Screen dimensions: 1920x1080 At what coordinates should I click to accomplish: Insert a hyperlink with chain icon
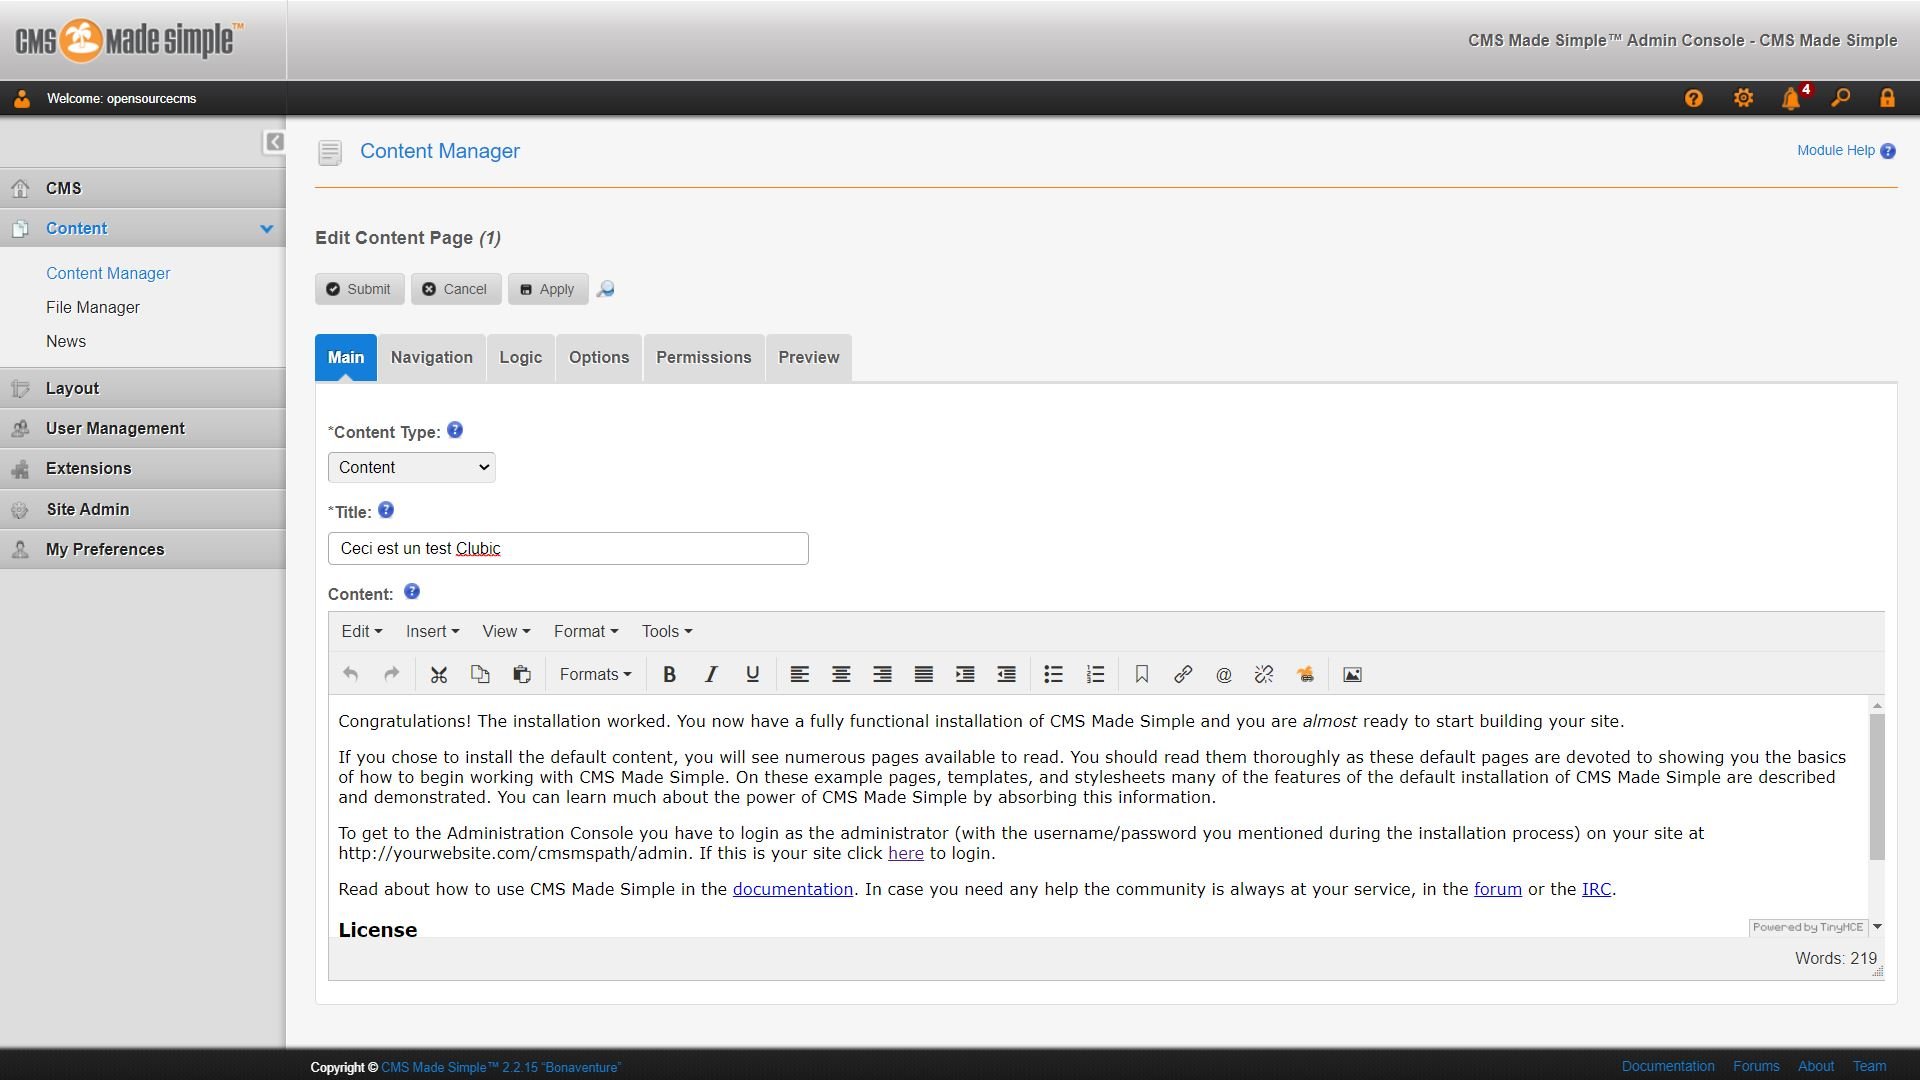[x=1183, y=675]
